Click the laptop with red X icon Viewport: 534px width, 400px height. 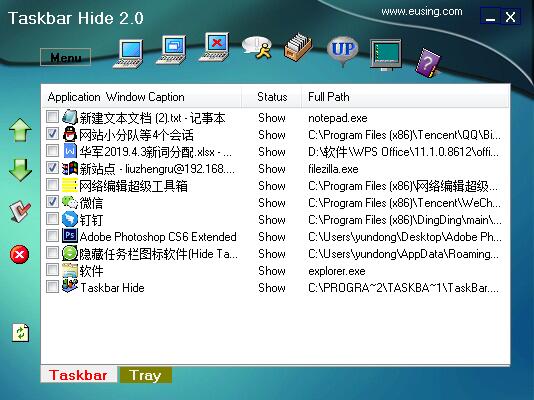click(x=214, y=47)
